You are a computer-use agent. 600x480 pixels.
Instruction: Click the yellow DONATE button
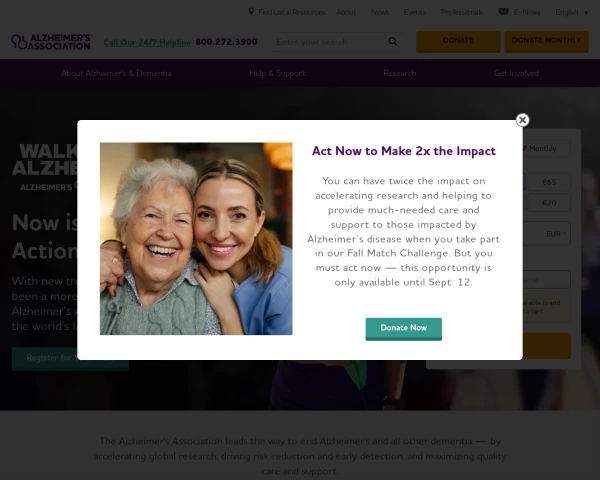coord(458,41)
